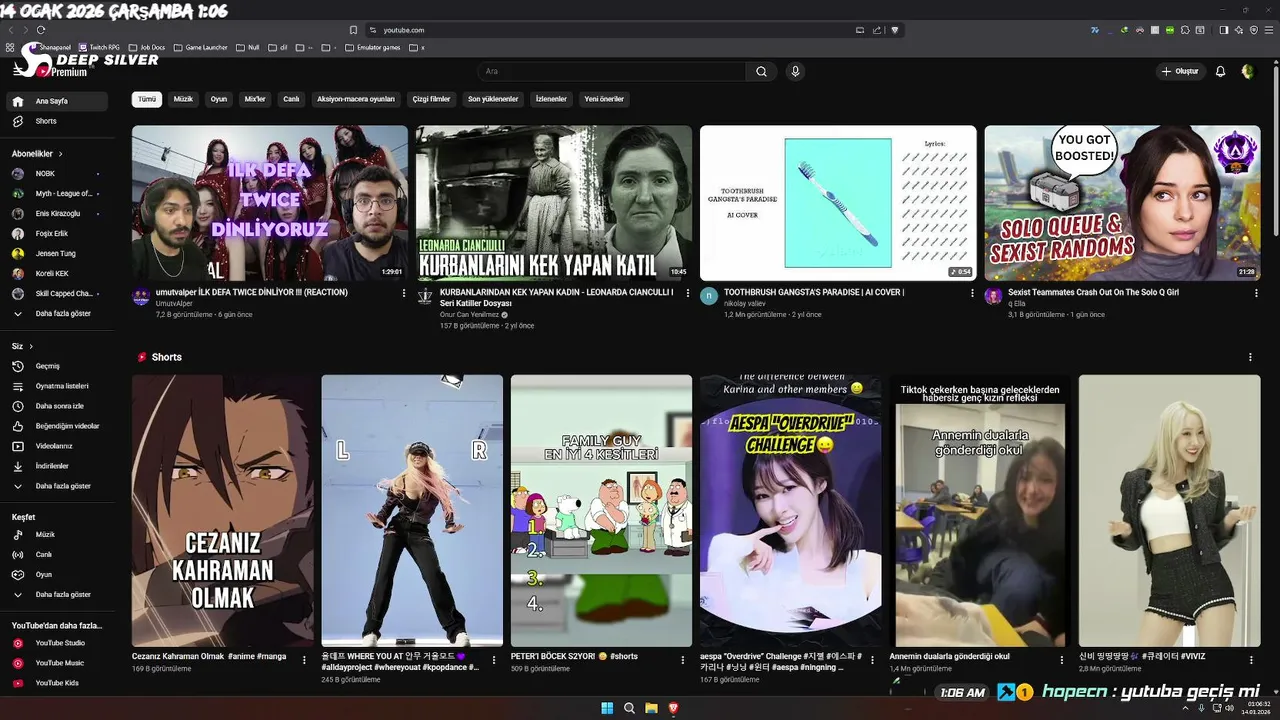This screenshot has height=720, width=1280.
Task: Open Oynatma listeleri in sidebar
Action: 56,386
